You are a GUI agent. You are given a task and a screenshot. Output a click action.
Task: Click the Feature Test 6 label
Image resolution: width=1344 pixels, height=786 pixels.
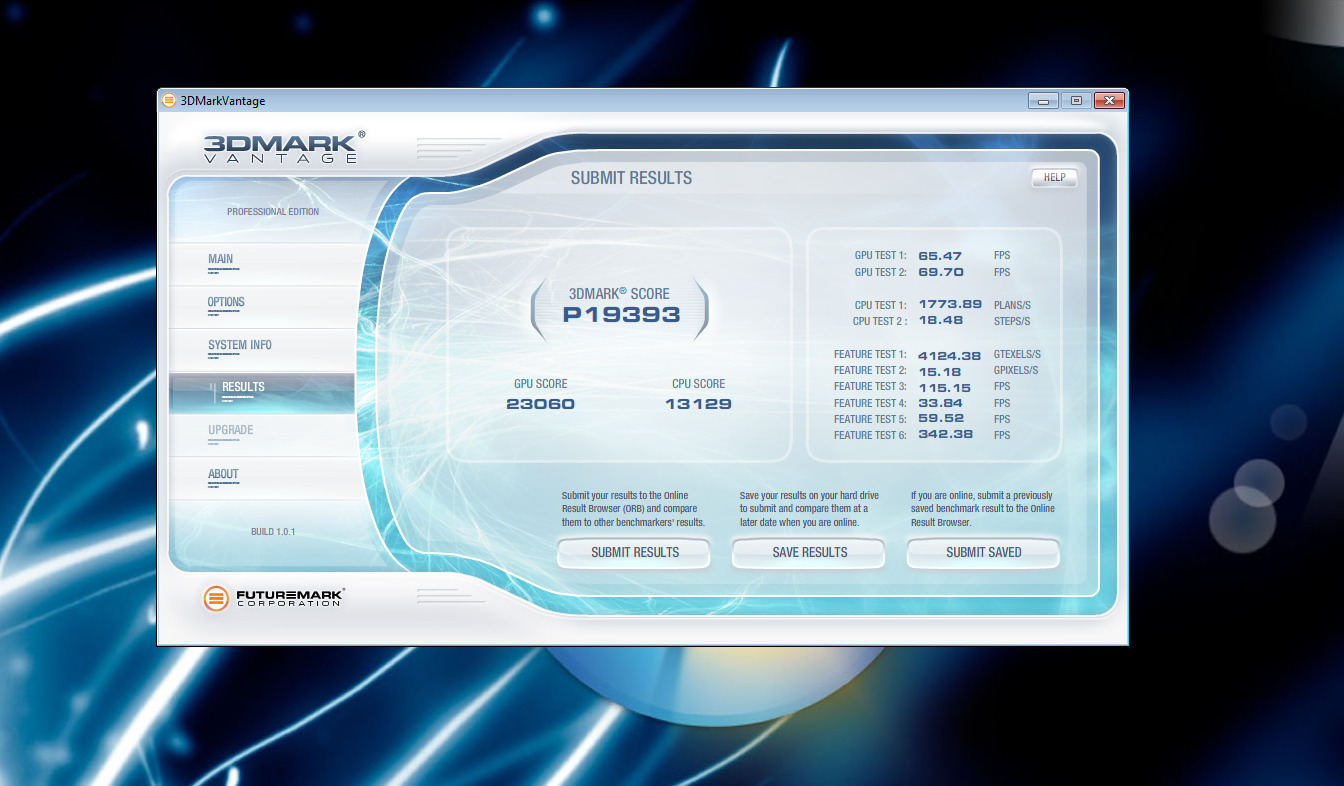pos(870,435)
